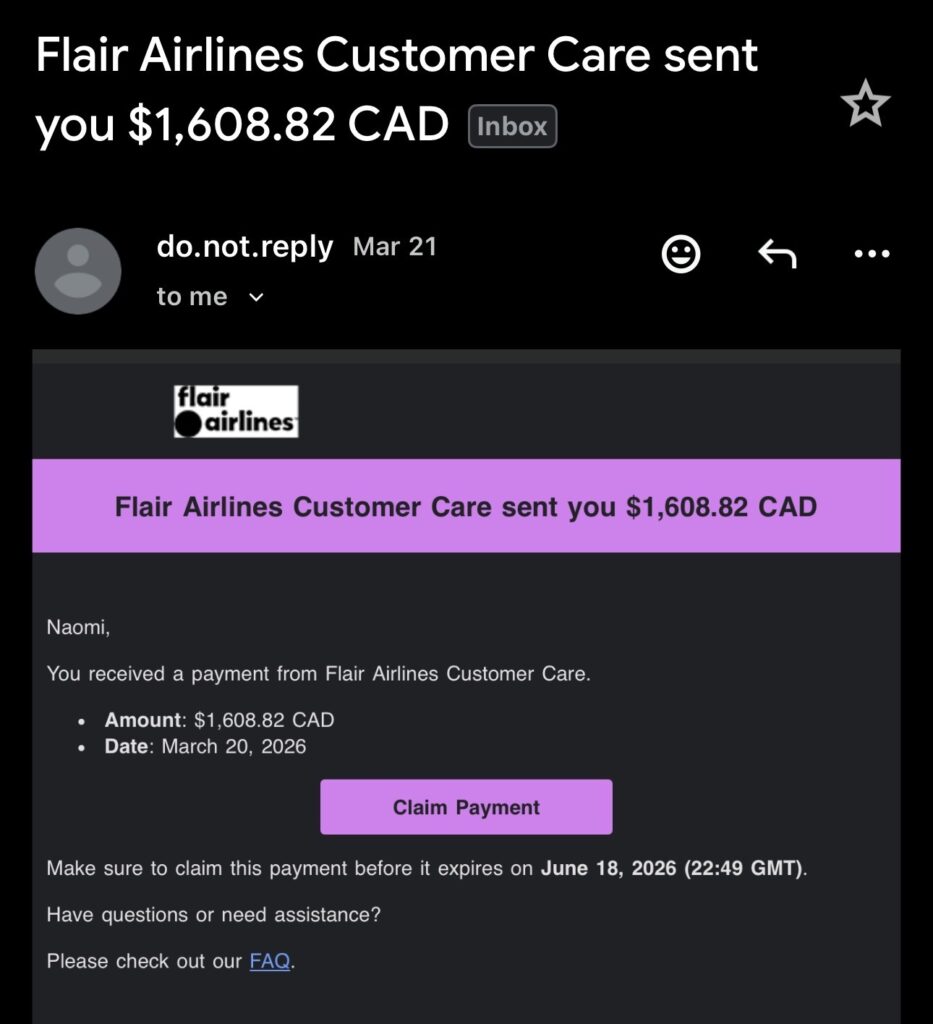Tap the Mar 21 date label
933x1024 pixels.
394,246
